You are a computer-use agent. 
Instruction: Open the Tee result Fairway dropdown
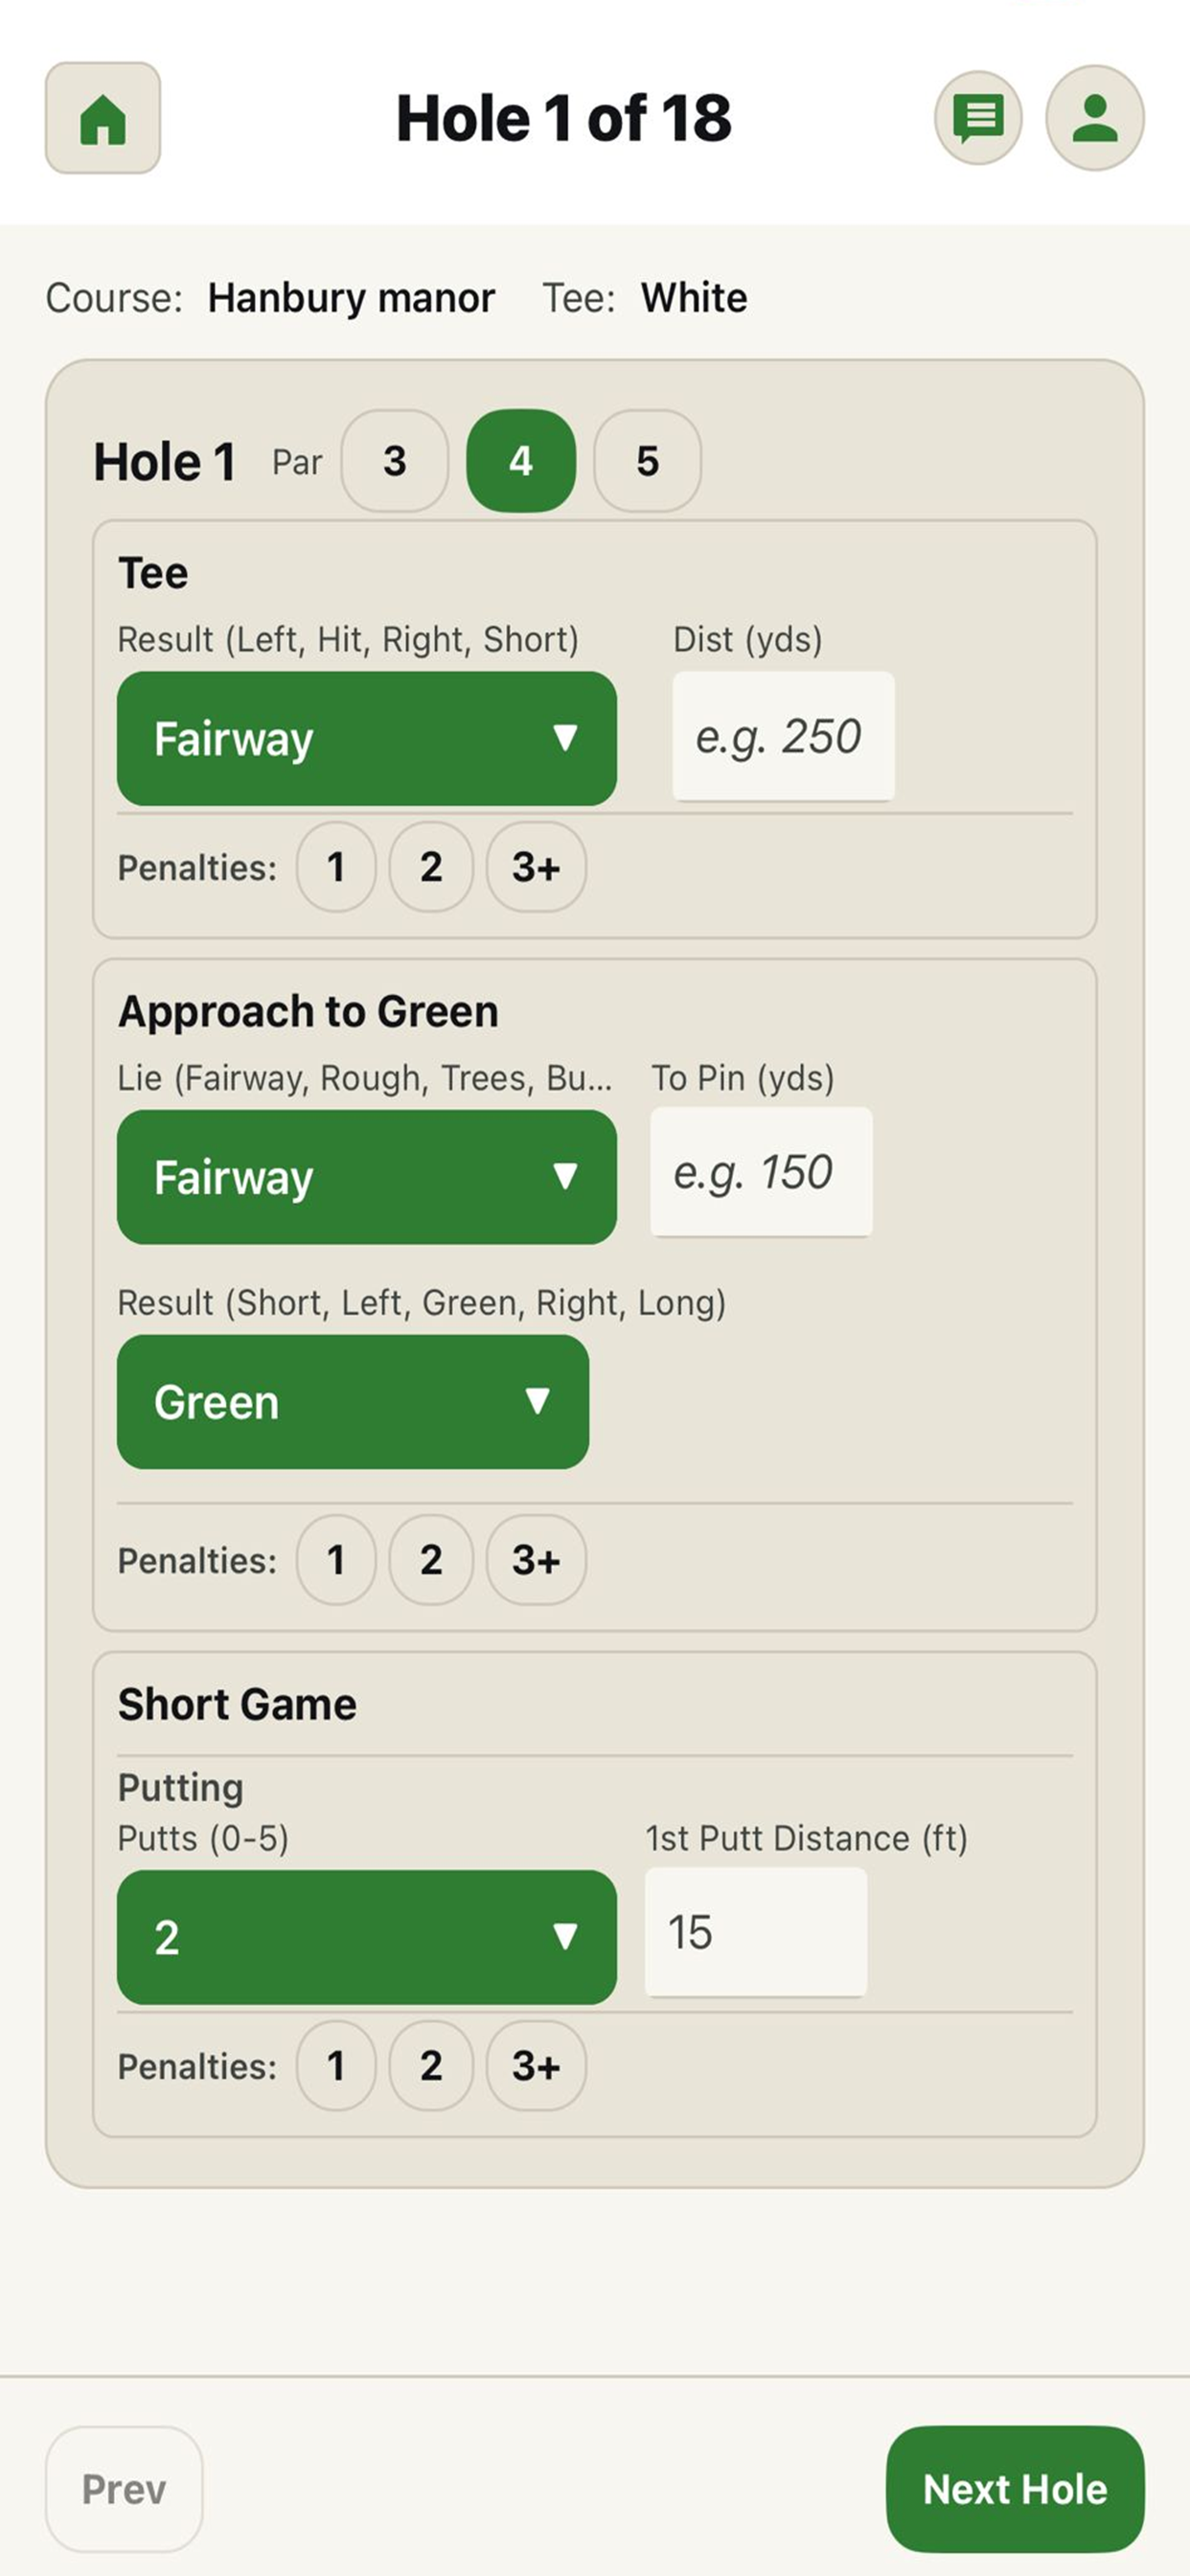point(366,738)
